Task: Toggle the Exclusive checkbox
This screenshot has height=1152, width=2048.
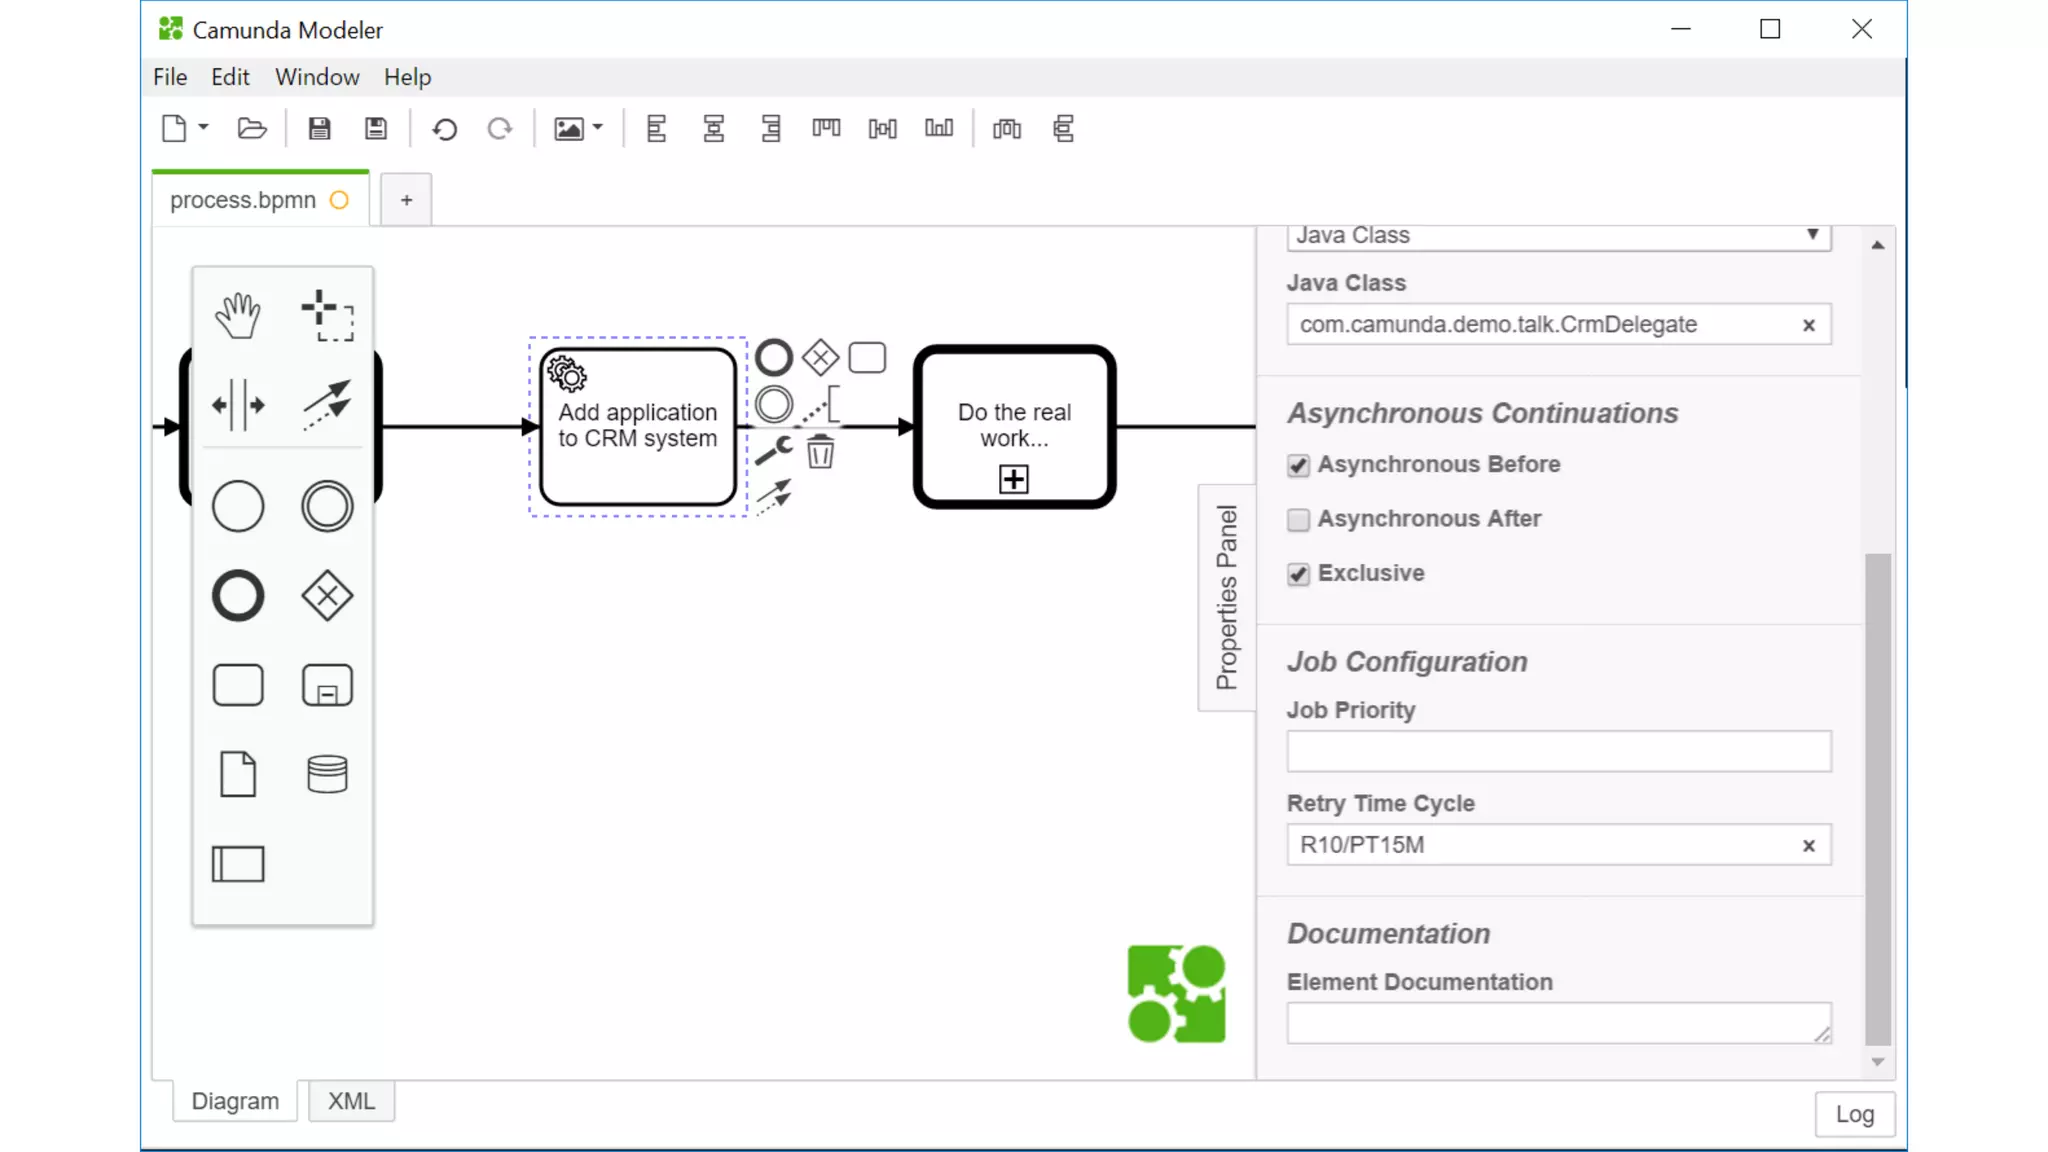Action: click(x=1298, y=574)
